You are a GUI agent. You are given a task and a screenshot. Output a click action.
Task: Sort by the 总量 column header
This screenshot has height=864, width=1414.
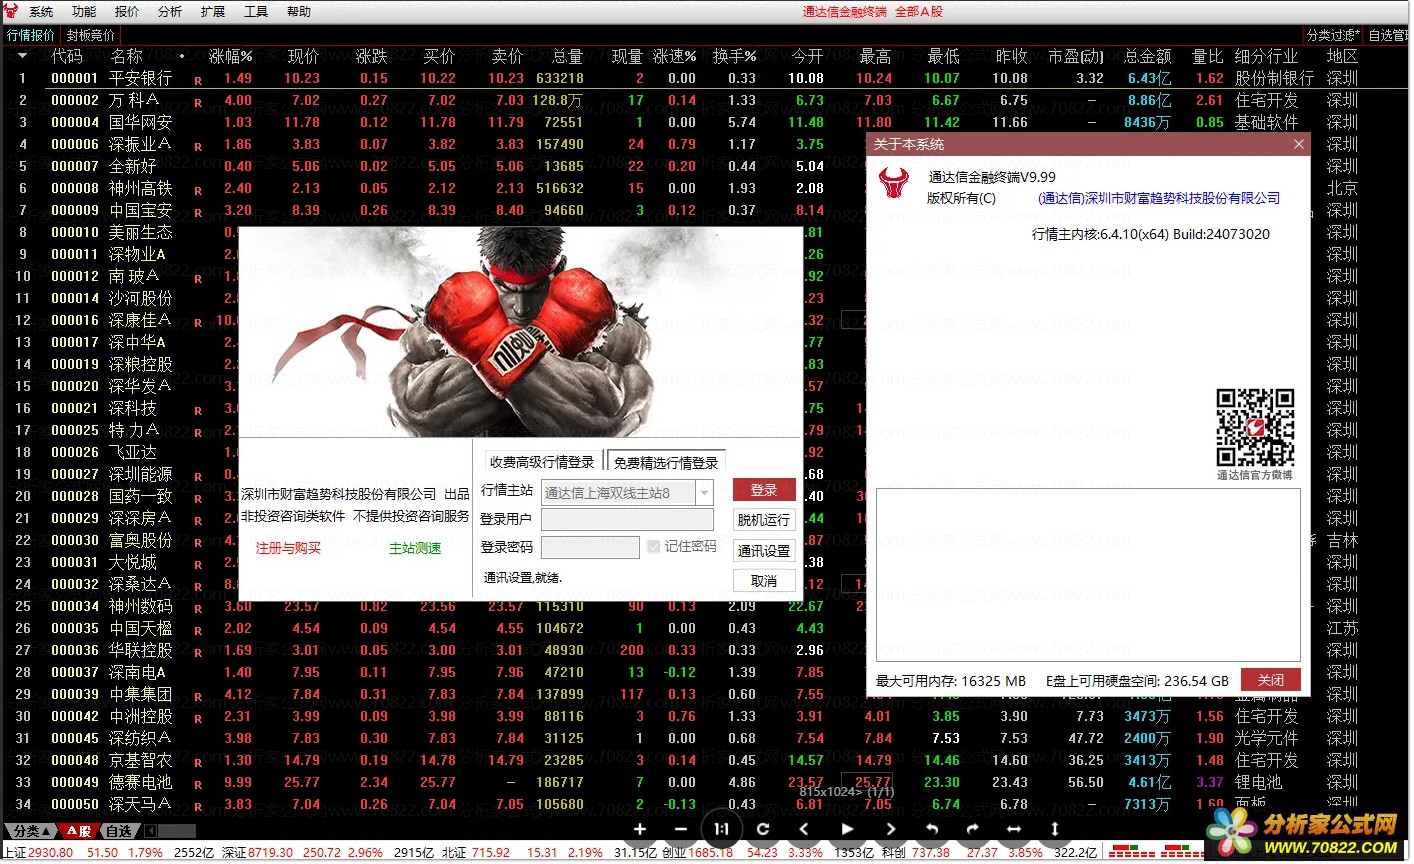pyautogui.click(x=567, y=57)
